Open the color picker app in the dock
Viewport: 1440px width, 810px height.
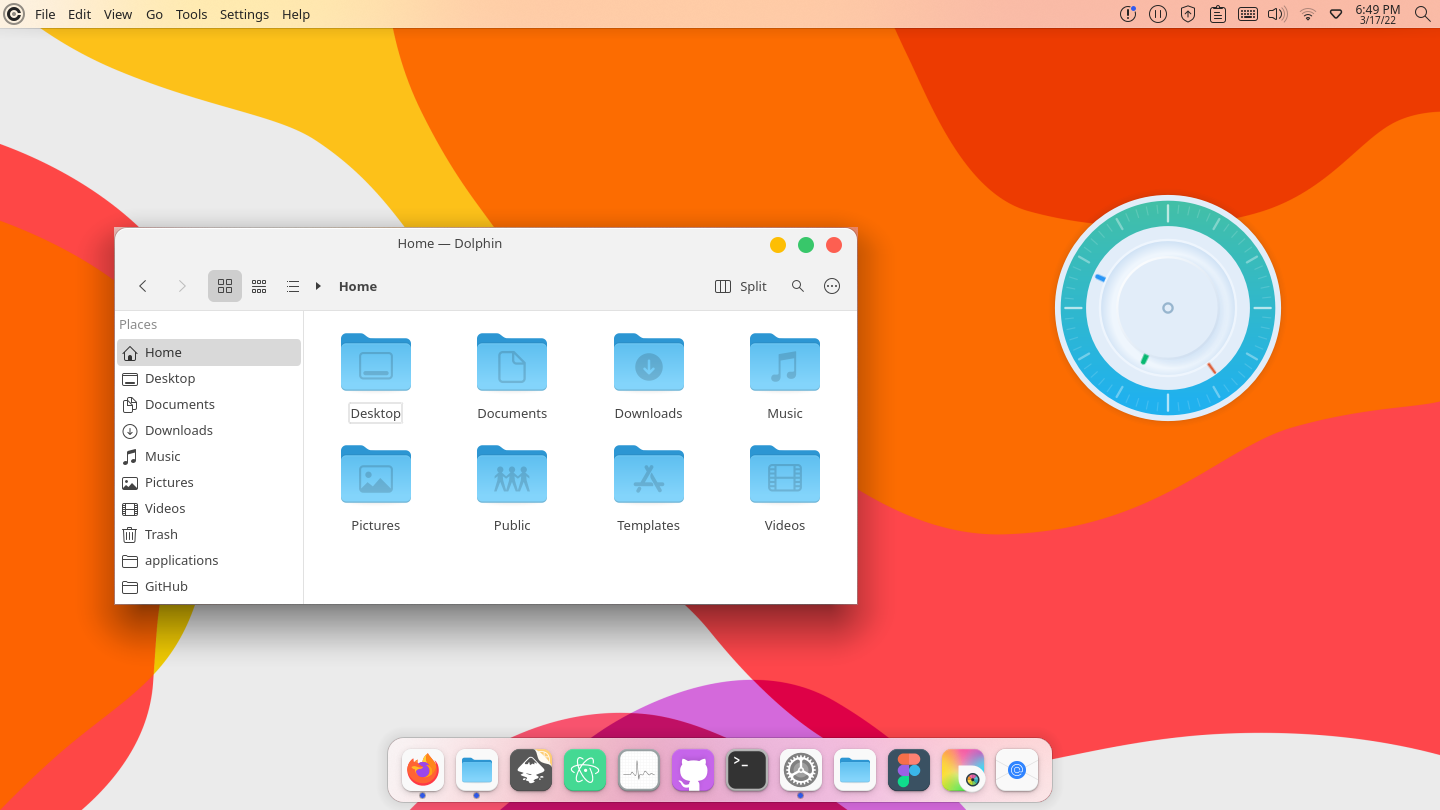(963, 771)
